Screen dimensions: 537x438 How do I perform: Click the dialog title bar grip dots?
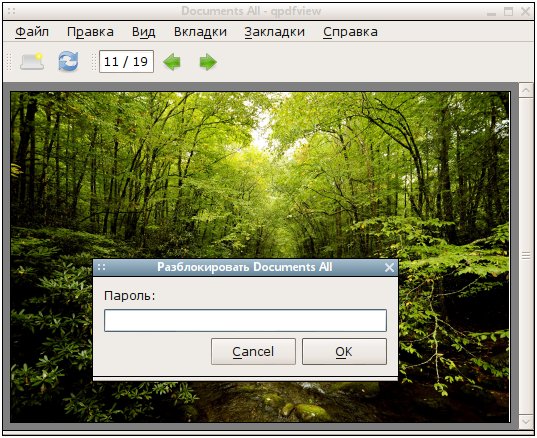tap(102, 267)
